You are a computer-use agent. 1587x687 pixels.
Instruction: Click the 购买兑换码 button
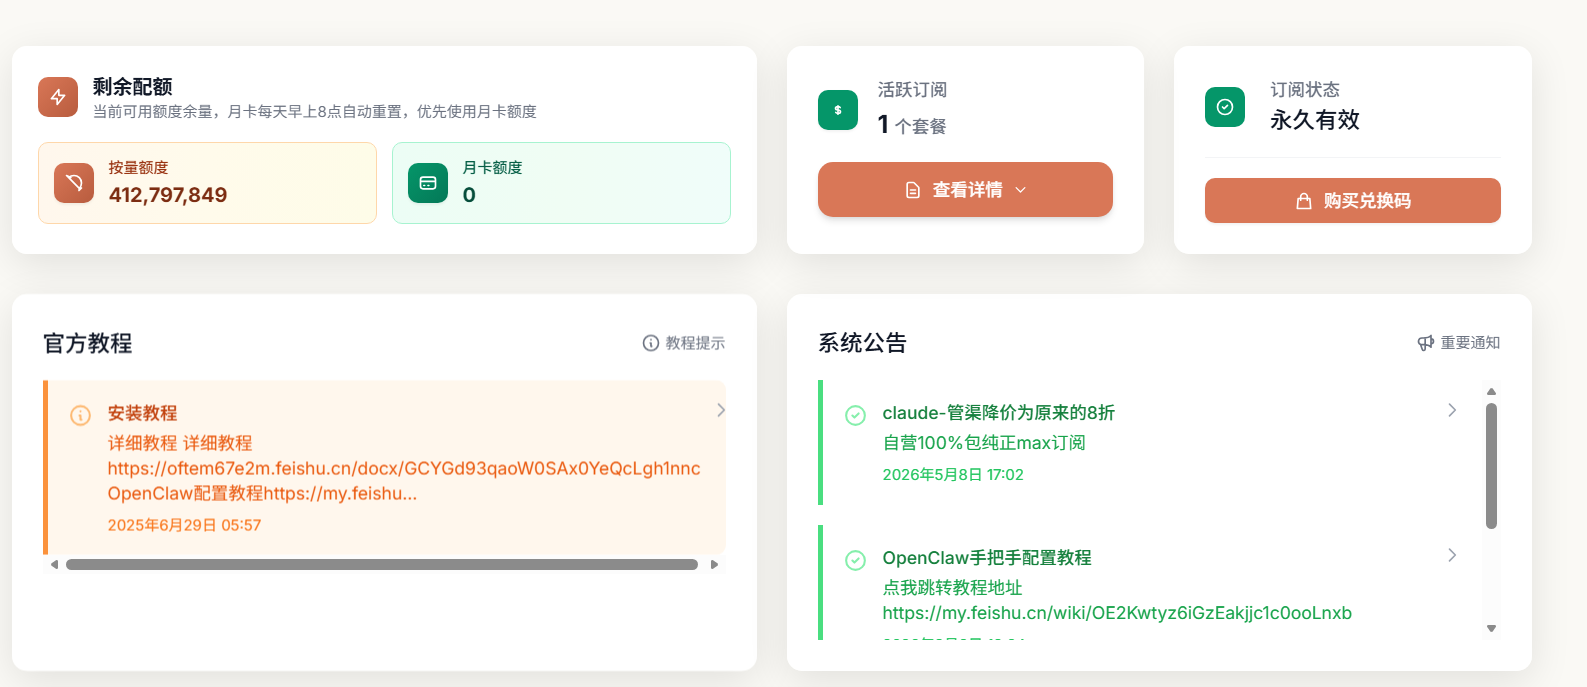tap(1352, 200)
